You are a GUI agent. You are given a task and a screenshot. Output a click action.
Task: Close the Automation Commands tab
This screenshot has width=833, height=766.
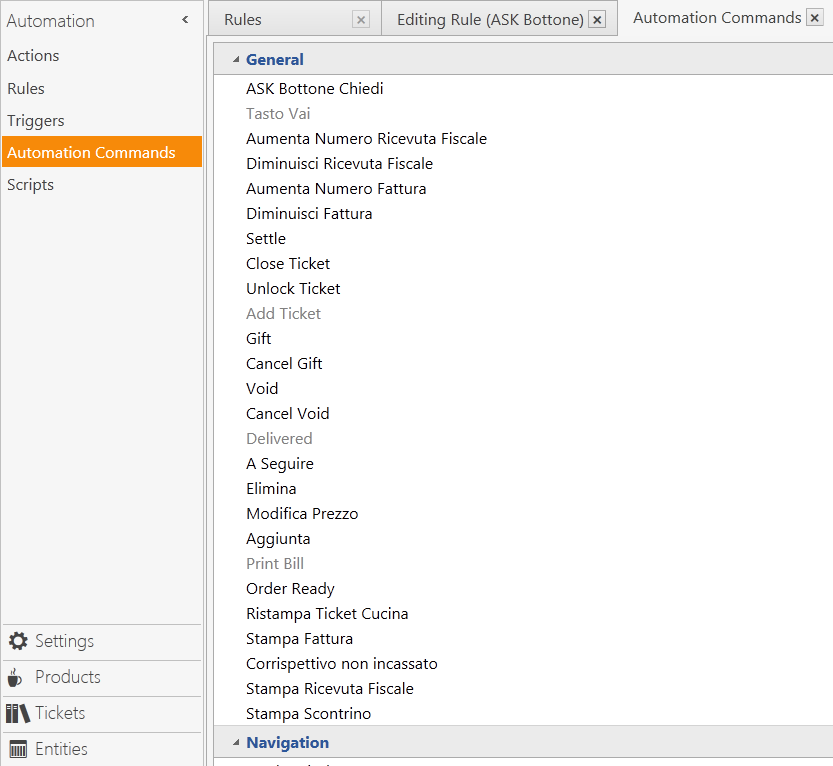click(x=816, y=17)
